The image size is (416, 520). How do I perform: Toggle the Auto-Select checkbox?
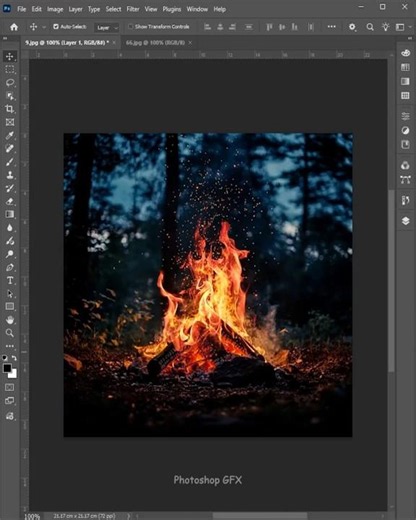click(56, 26)
